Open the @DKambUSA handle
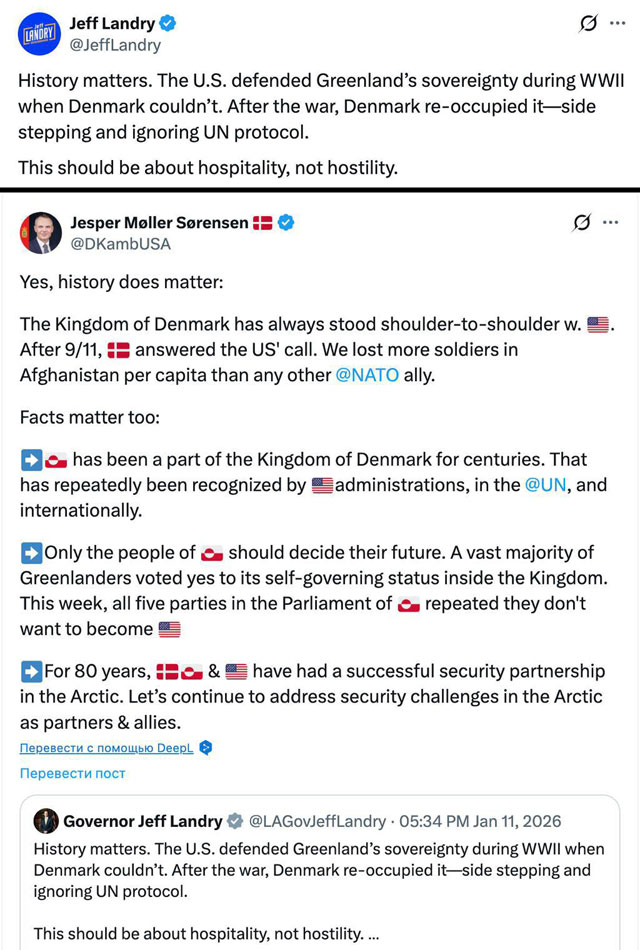This screenshot has width=640, height=950. (120, 244)
